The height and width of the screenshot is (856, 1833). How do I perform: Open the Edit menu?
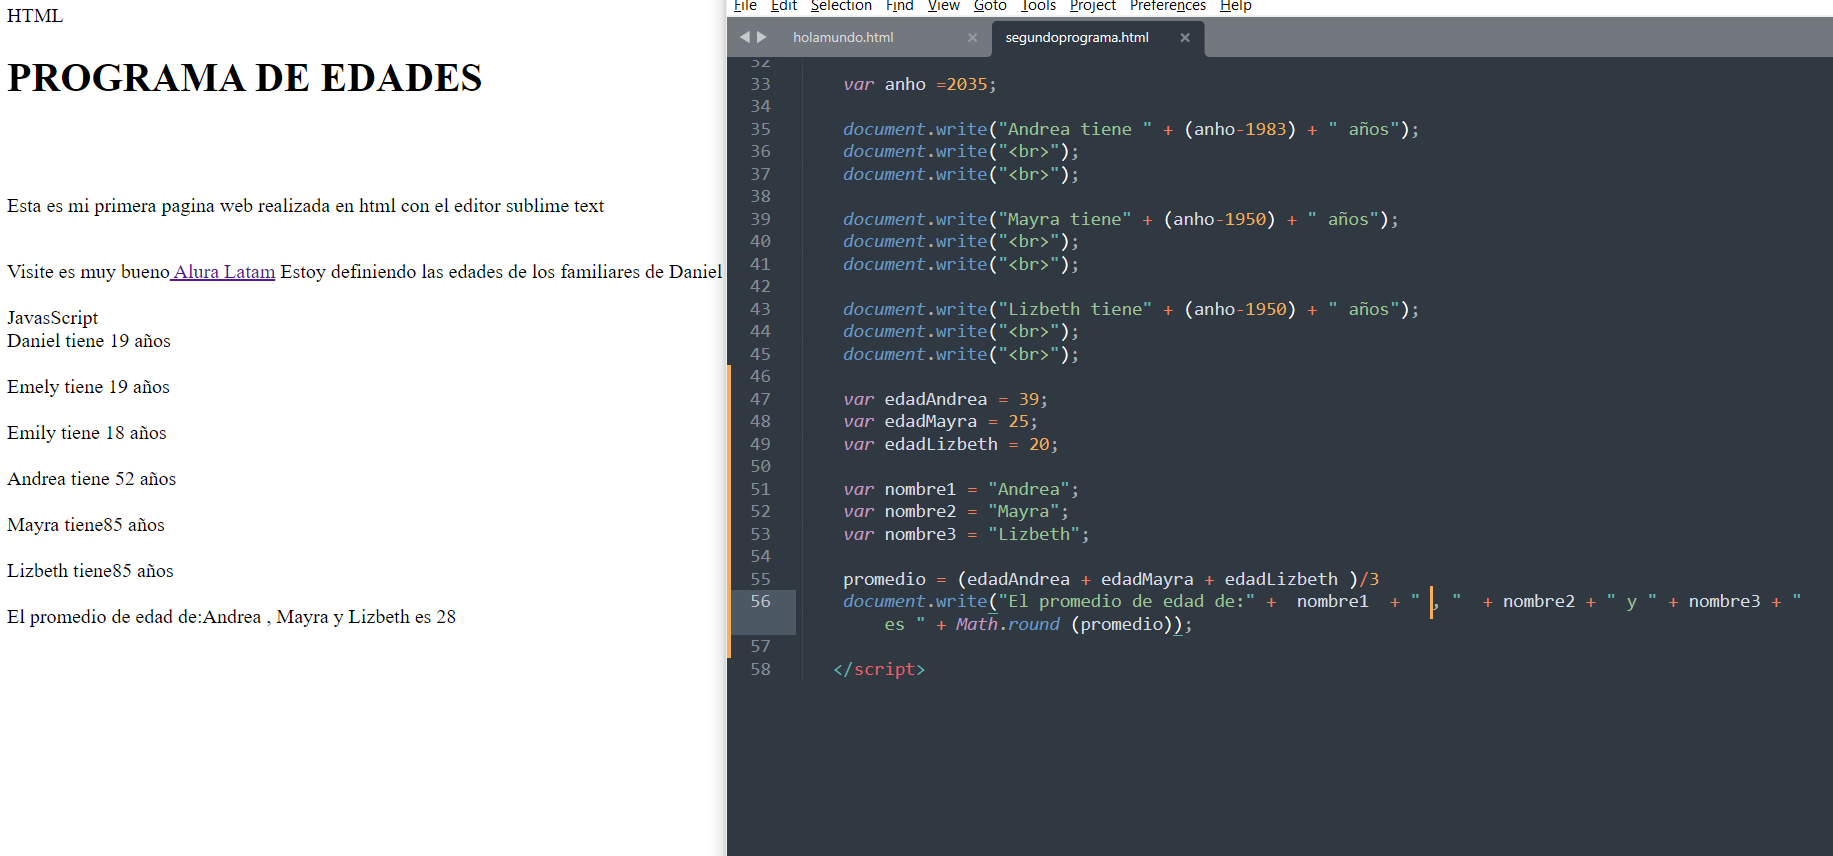point(784,6)
